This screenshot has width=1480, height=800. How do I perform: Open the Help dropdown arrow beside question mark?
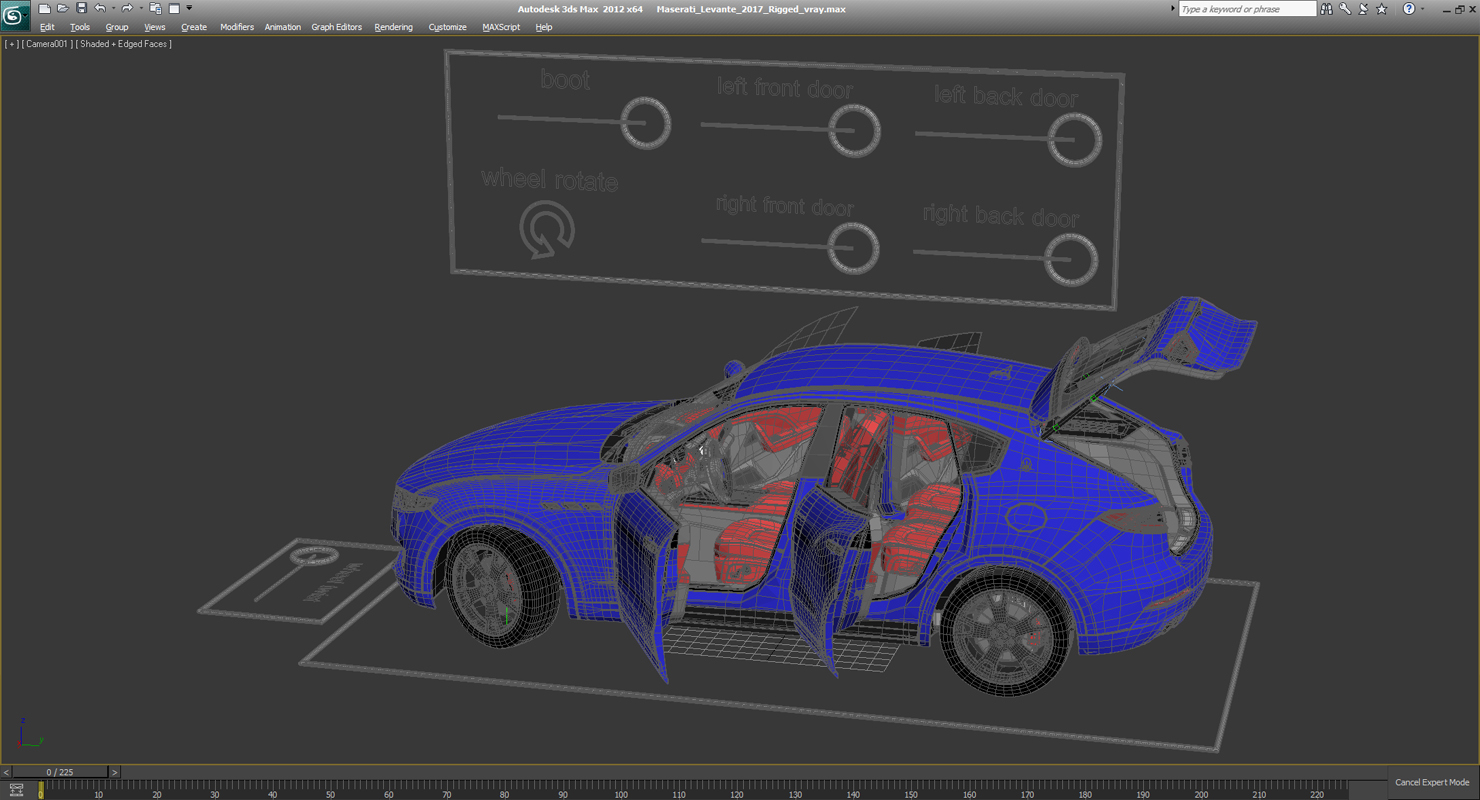click(x=1422, y=9)
